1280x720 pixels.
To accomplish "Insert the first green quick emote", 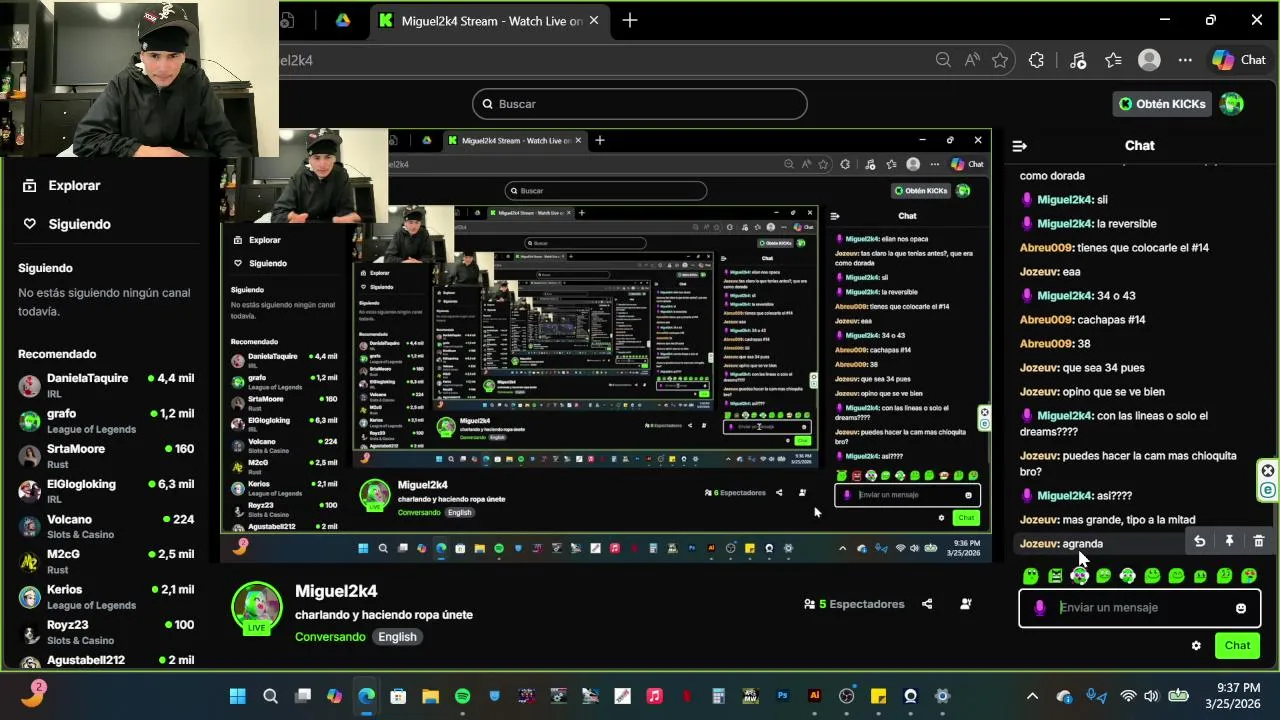I will 1031,576.
